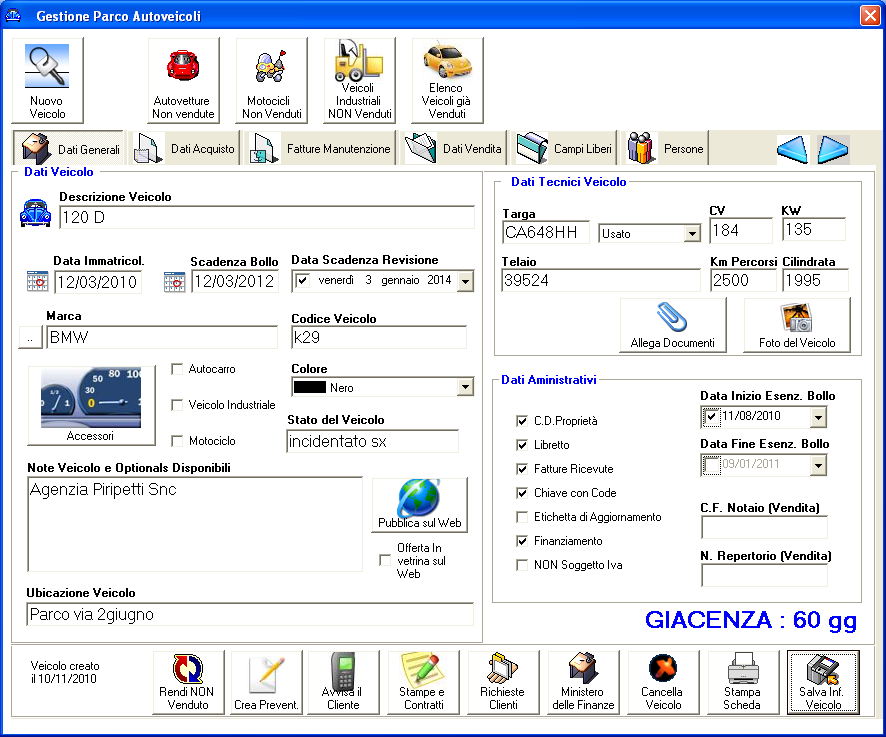Image resolution: width=886 pixels, height=737 pixels.
Task: Open Richieste Clienti
Action: (x=503, y=682)
